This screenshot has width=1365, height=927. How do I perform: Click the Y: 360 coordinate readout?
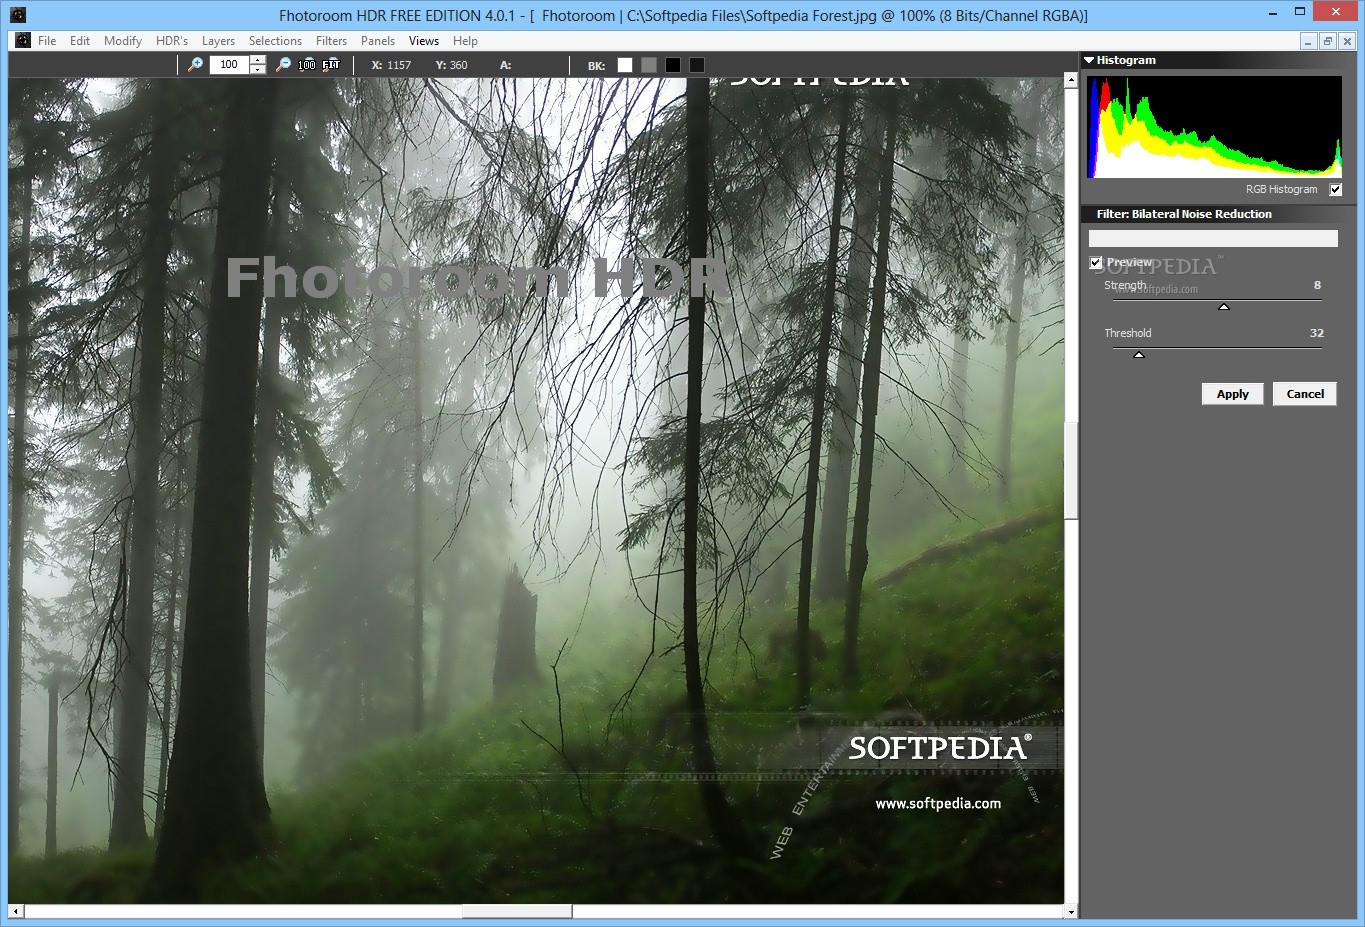pyautogui.click(x=451, y=65)
